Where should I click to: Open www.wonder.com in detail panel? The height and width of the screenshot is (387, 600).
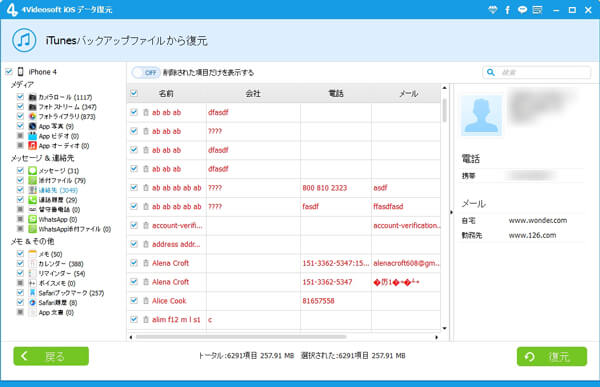[538, 220]
